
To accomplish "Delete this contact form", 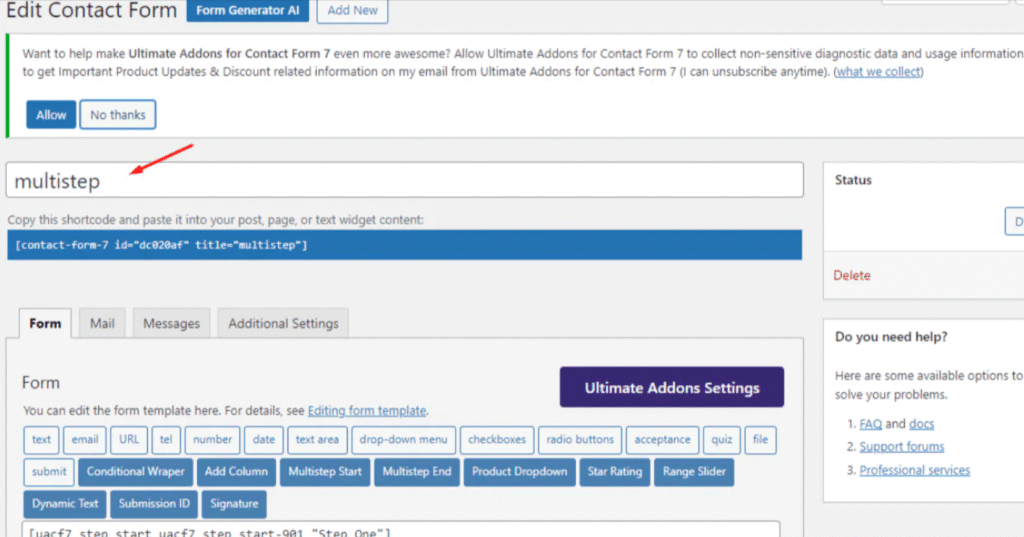I will pos(852,276).
